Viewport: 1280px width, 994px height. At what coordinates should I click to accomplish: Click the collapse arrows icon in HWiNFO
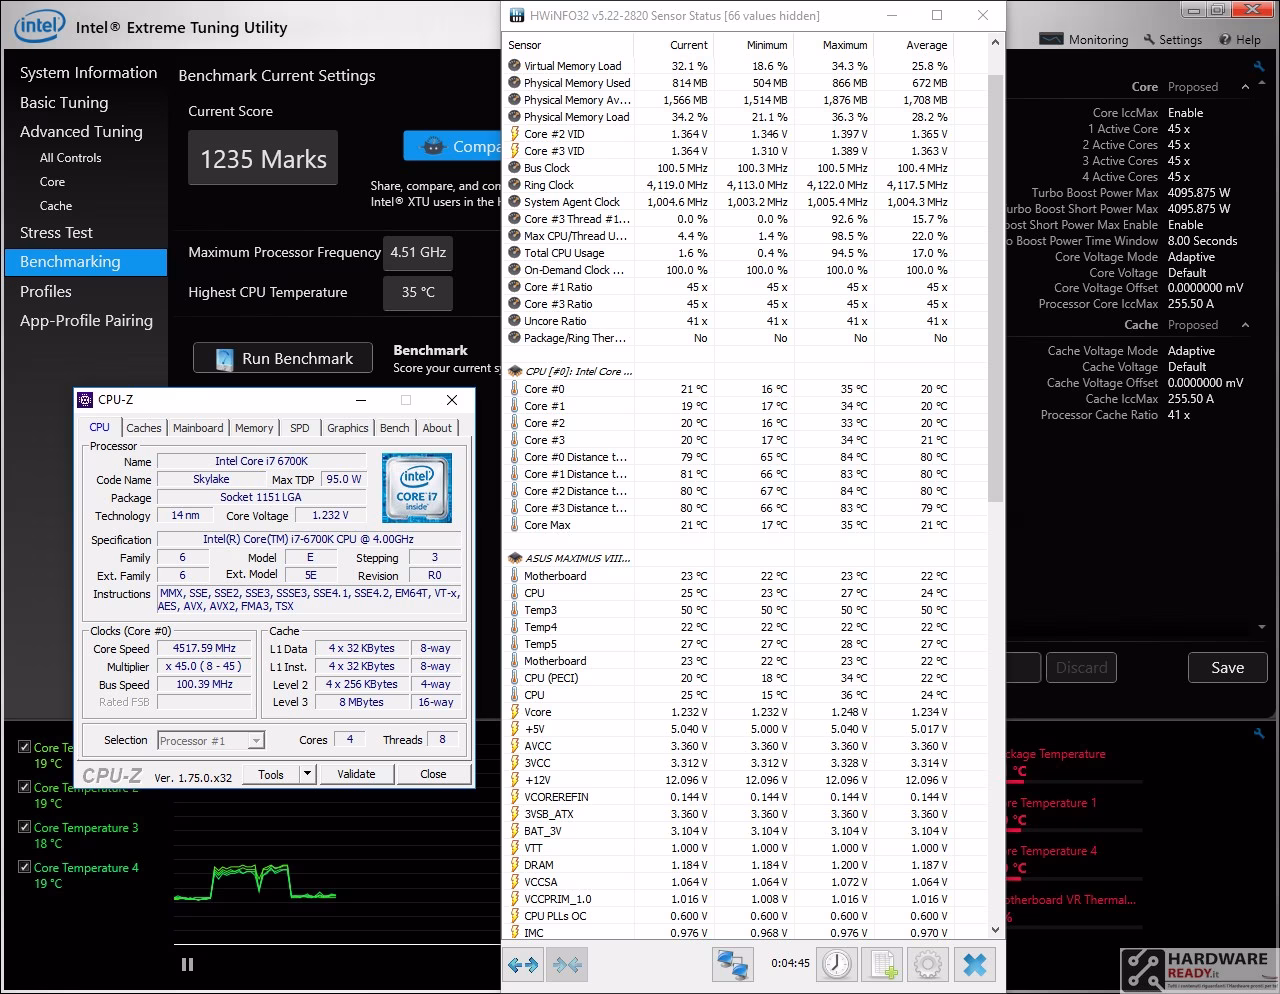point(567,964)
